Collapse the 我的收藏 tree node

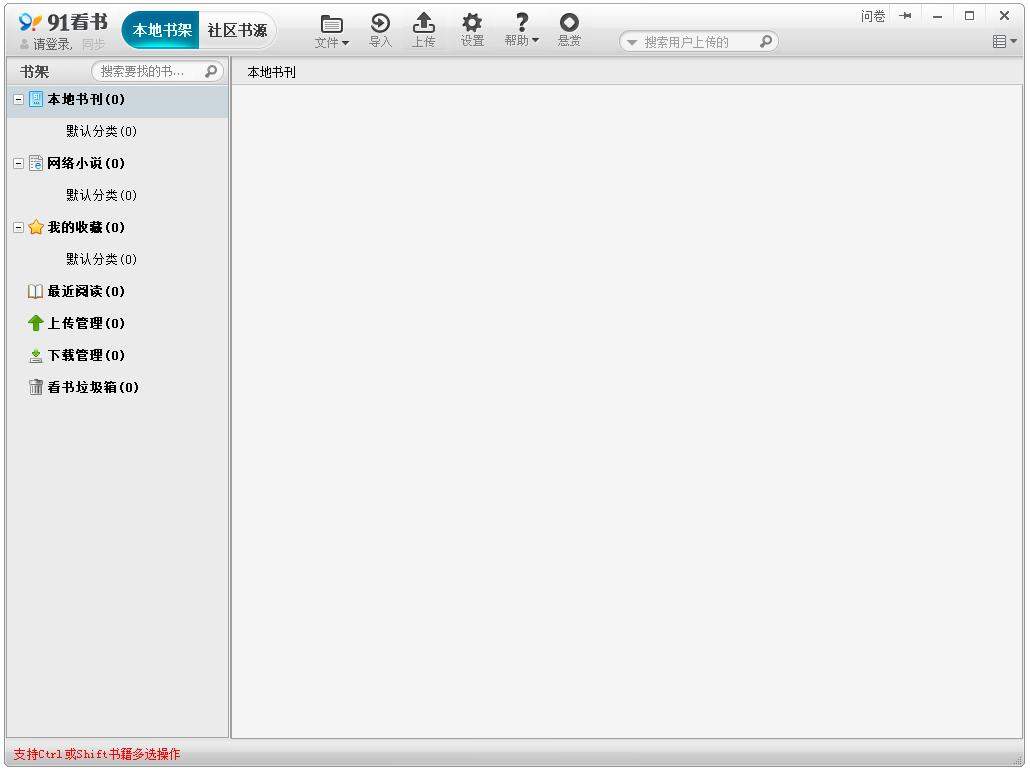(18, 228)
